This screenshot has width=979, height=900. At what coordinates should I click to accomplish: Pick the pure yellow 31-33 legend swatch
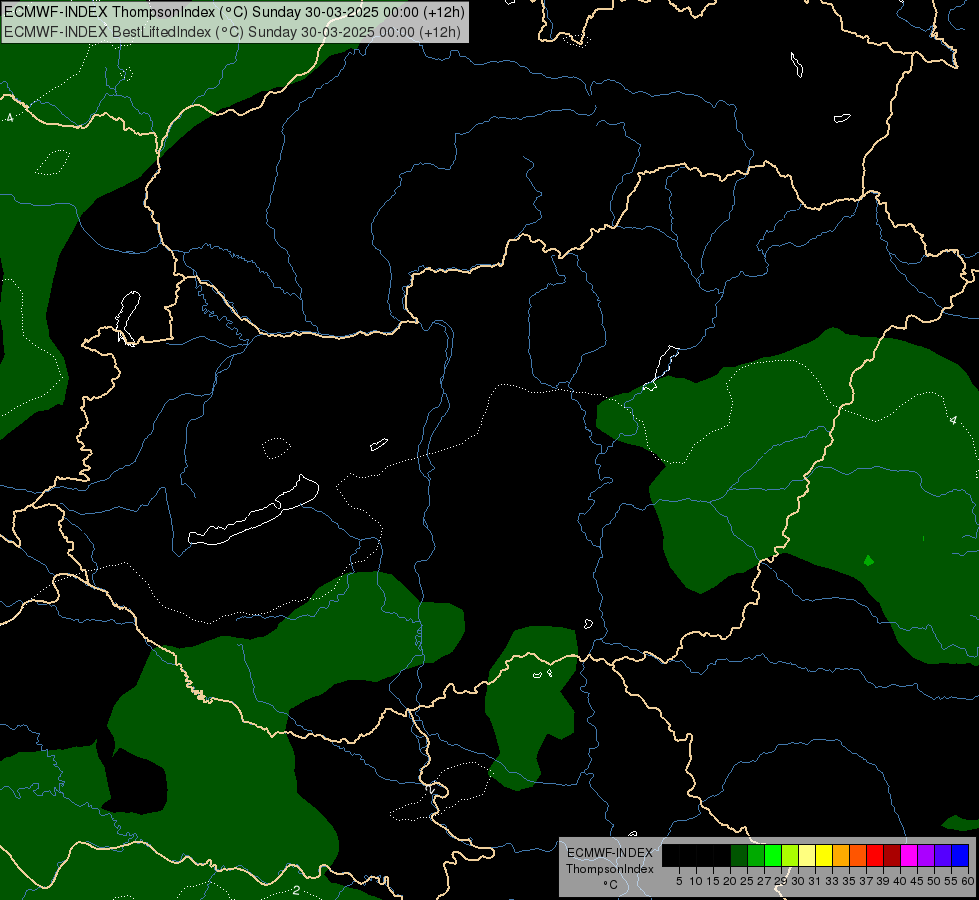(824, 856)
